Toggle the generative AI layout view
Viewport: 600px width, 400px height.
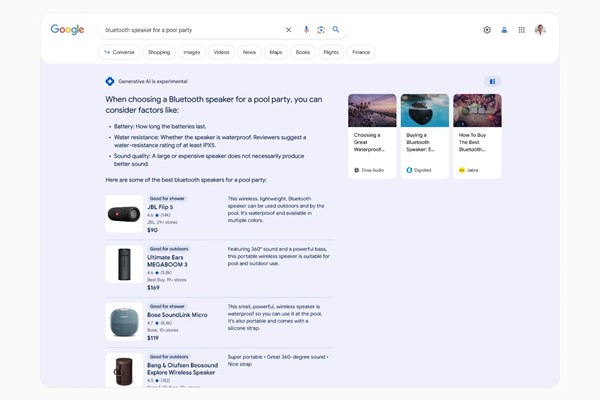[x=490, y=81]
